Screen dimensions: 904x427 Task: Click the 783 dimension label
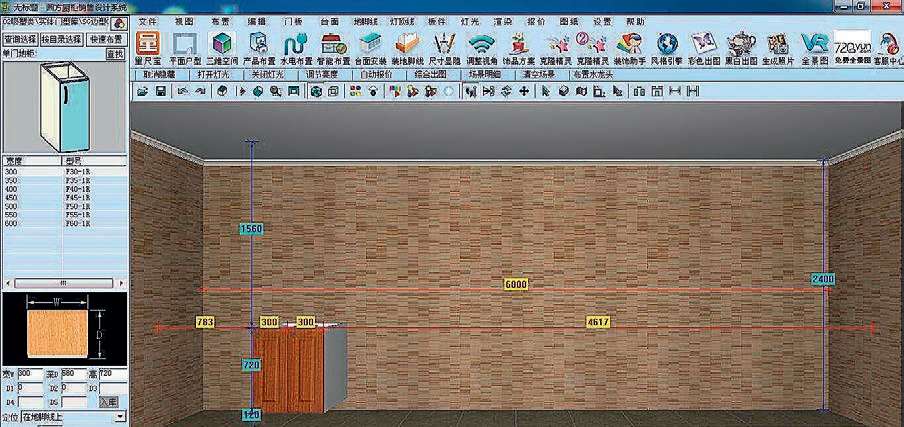point(205,322)
